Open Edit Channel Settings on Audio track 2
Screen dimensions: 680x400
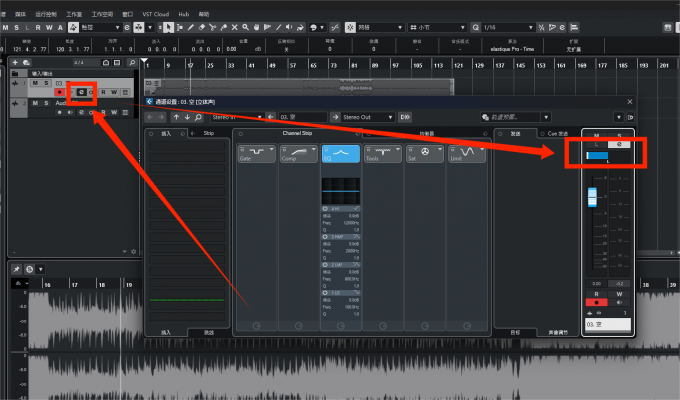[81, 112]
